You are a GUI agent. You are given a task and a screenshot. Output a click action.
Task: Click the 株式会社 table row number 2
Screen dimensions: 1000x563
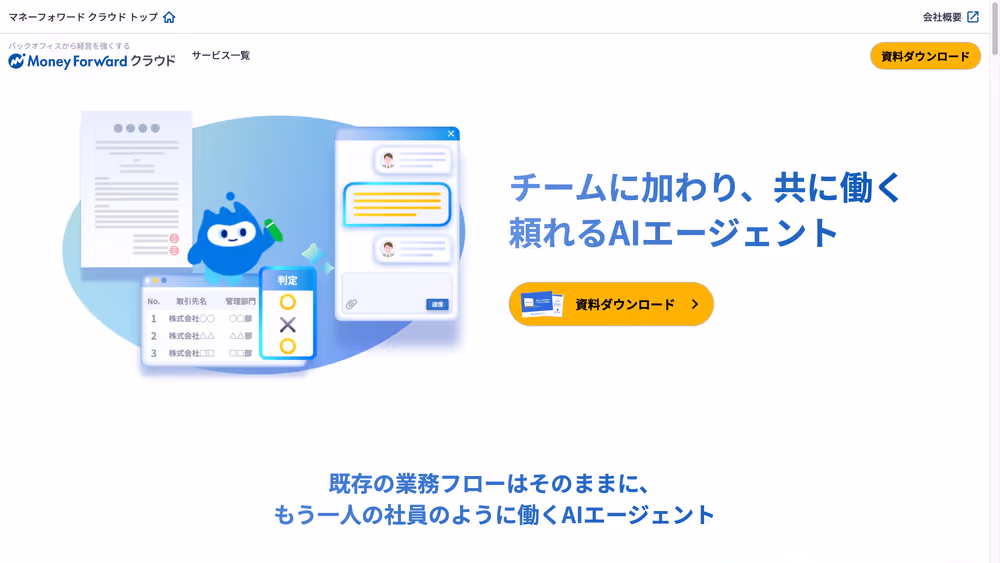point(200,336)
